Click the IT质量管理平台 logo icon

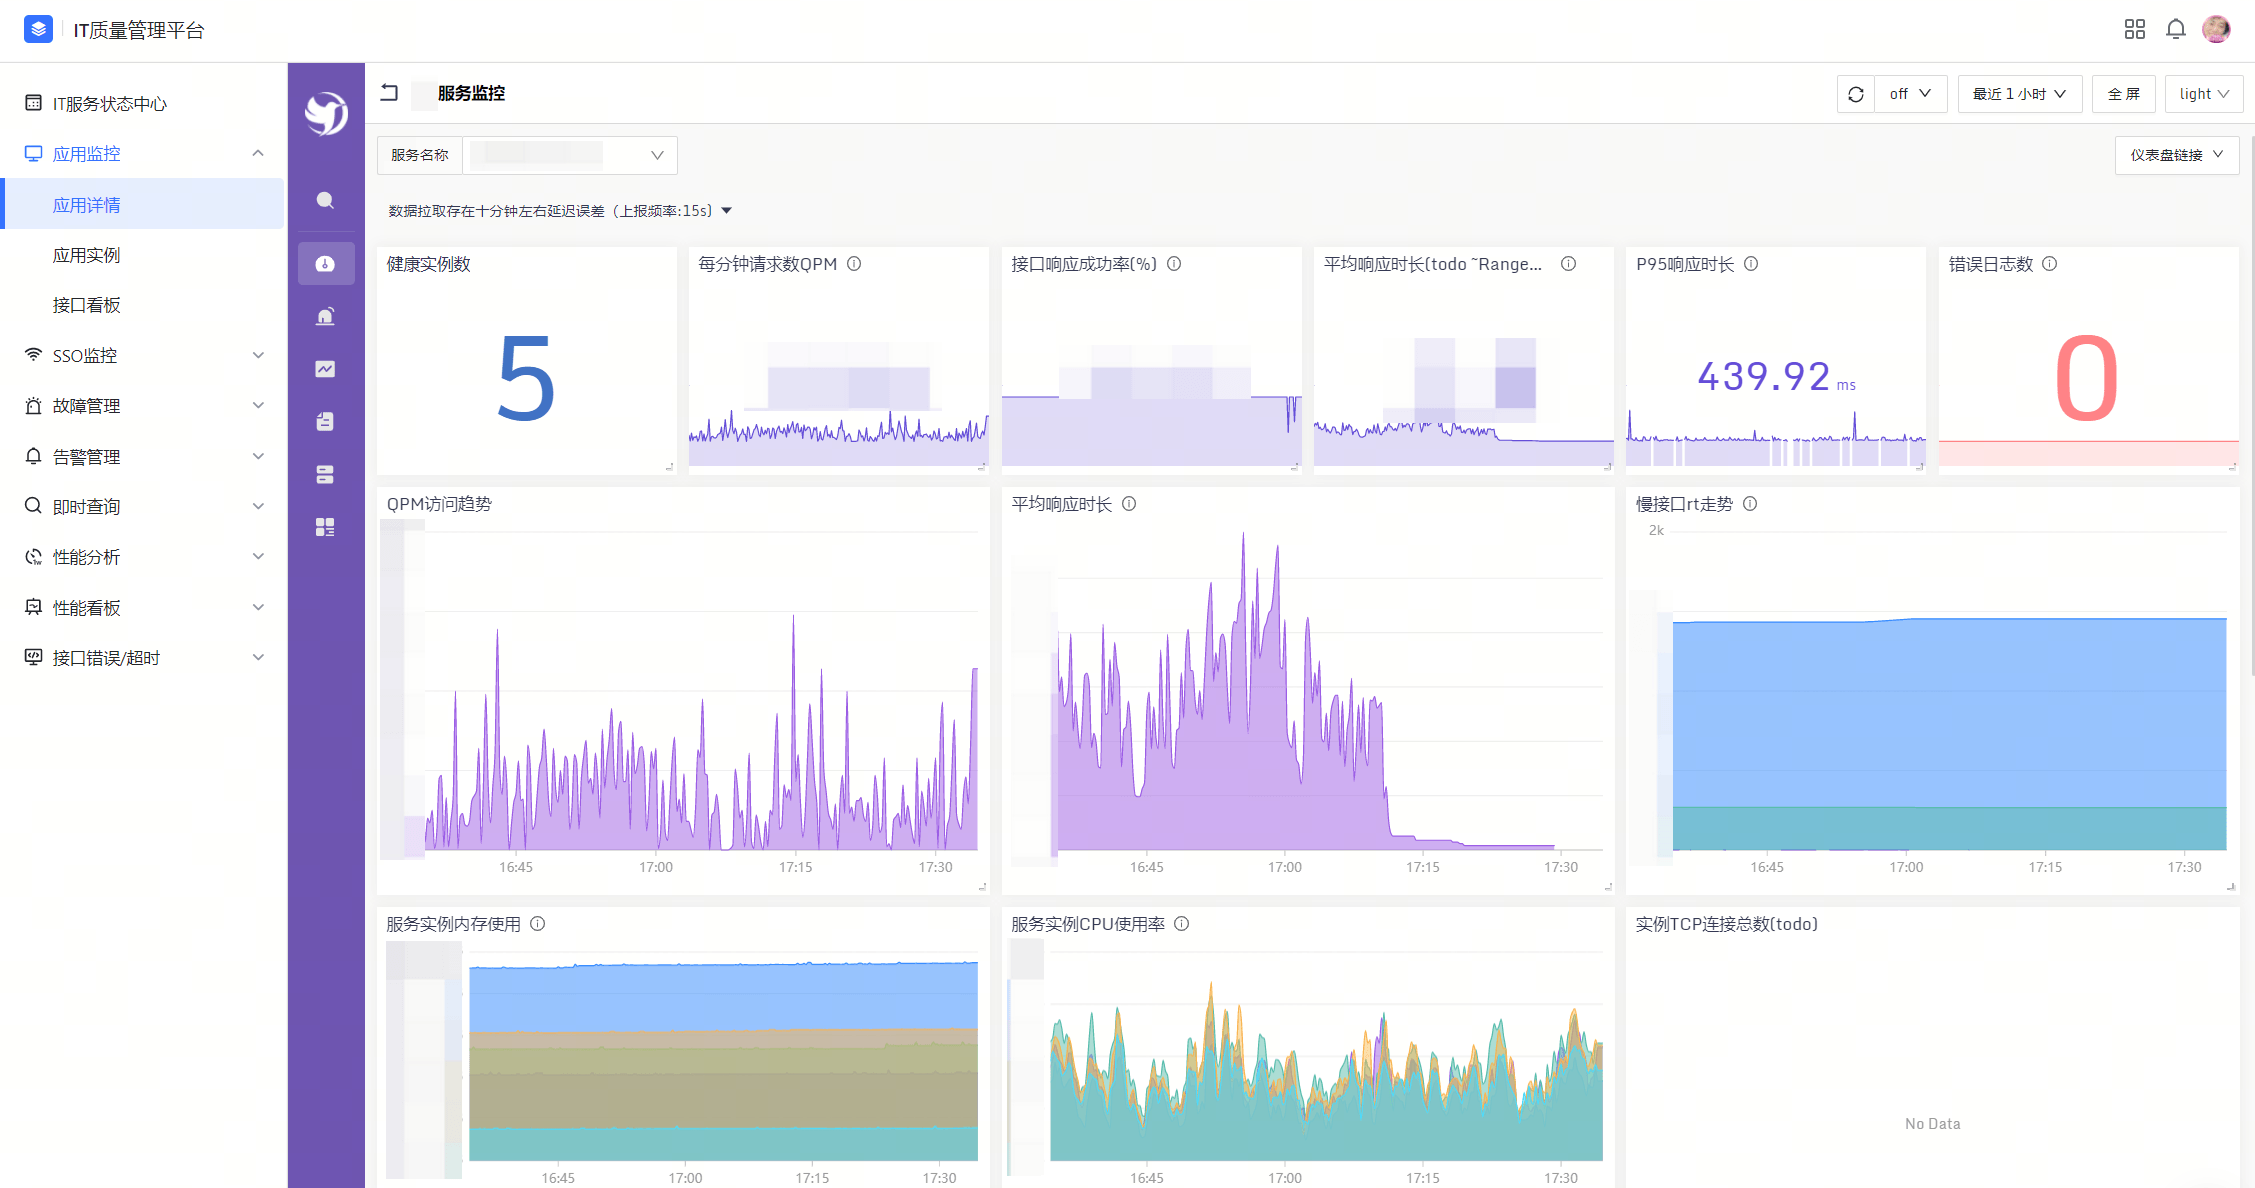click(38, 29)
